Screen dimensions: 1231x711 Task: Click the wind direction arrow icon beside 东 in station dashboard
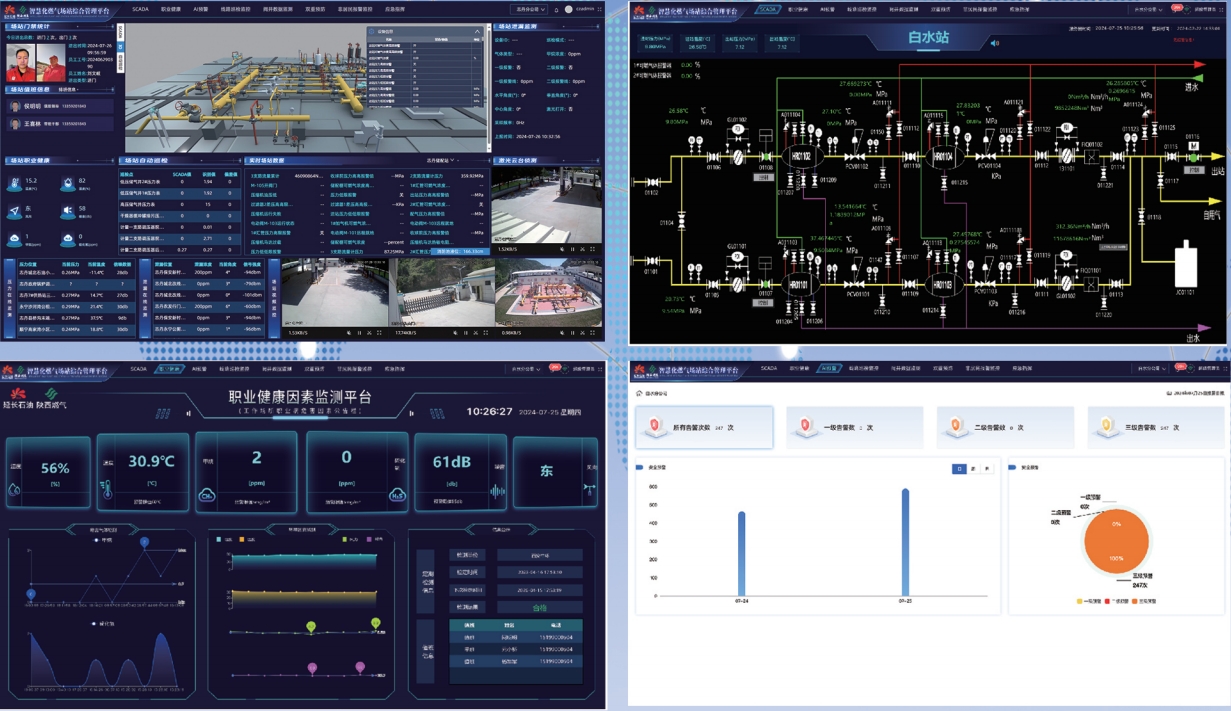click(15, 212)
